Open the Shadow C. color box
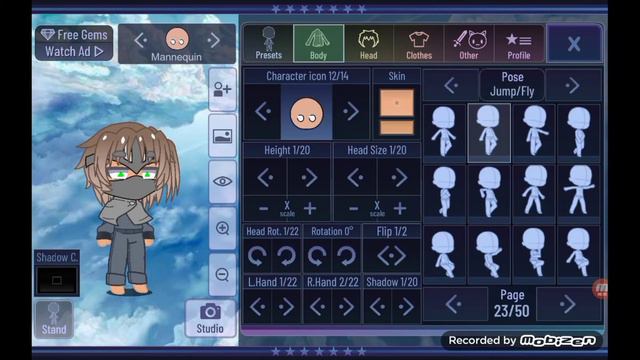 click(x=57, y=280)
